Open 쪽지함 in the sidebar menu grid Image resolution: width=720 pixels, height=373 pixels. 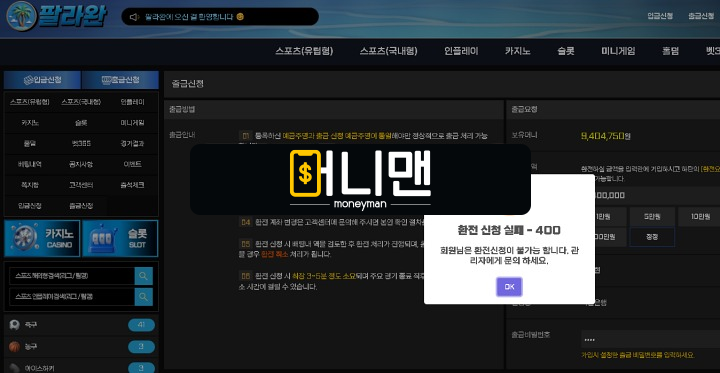(30, 185)
